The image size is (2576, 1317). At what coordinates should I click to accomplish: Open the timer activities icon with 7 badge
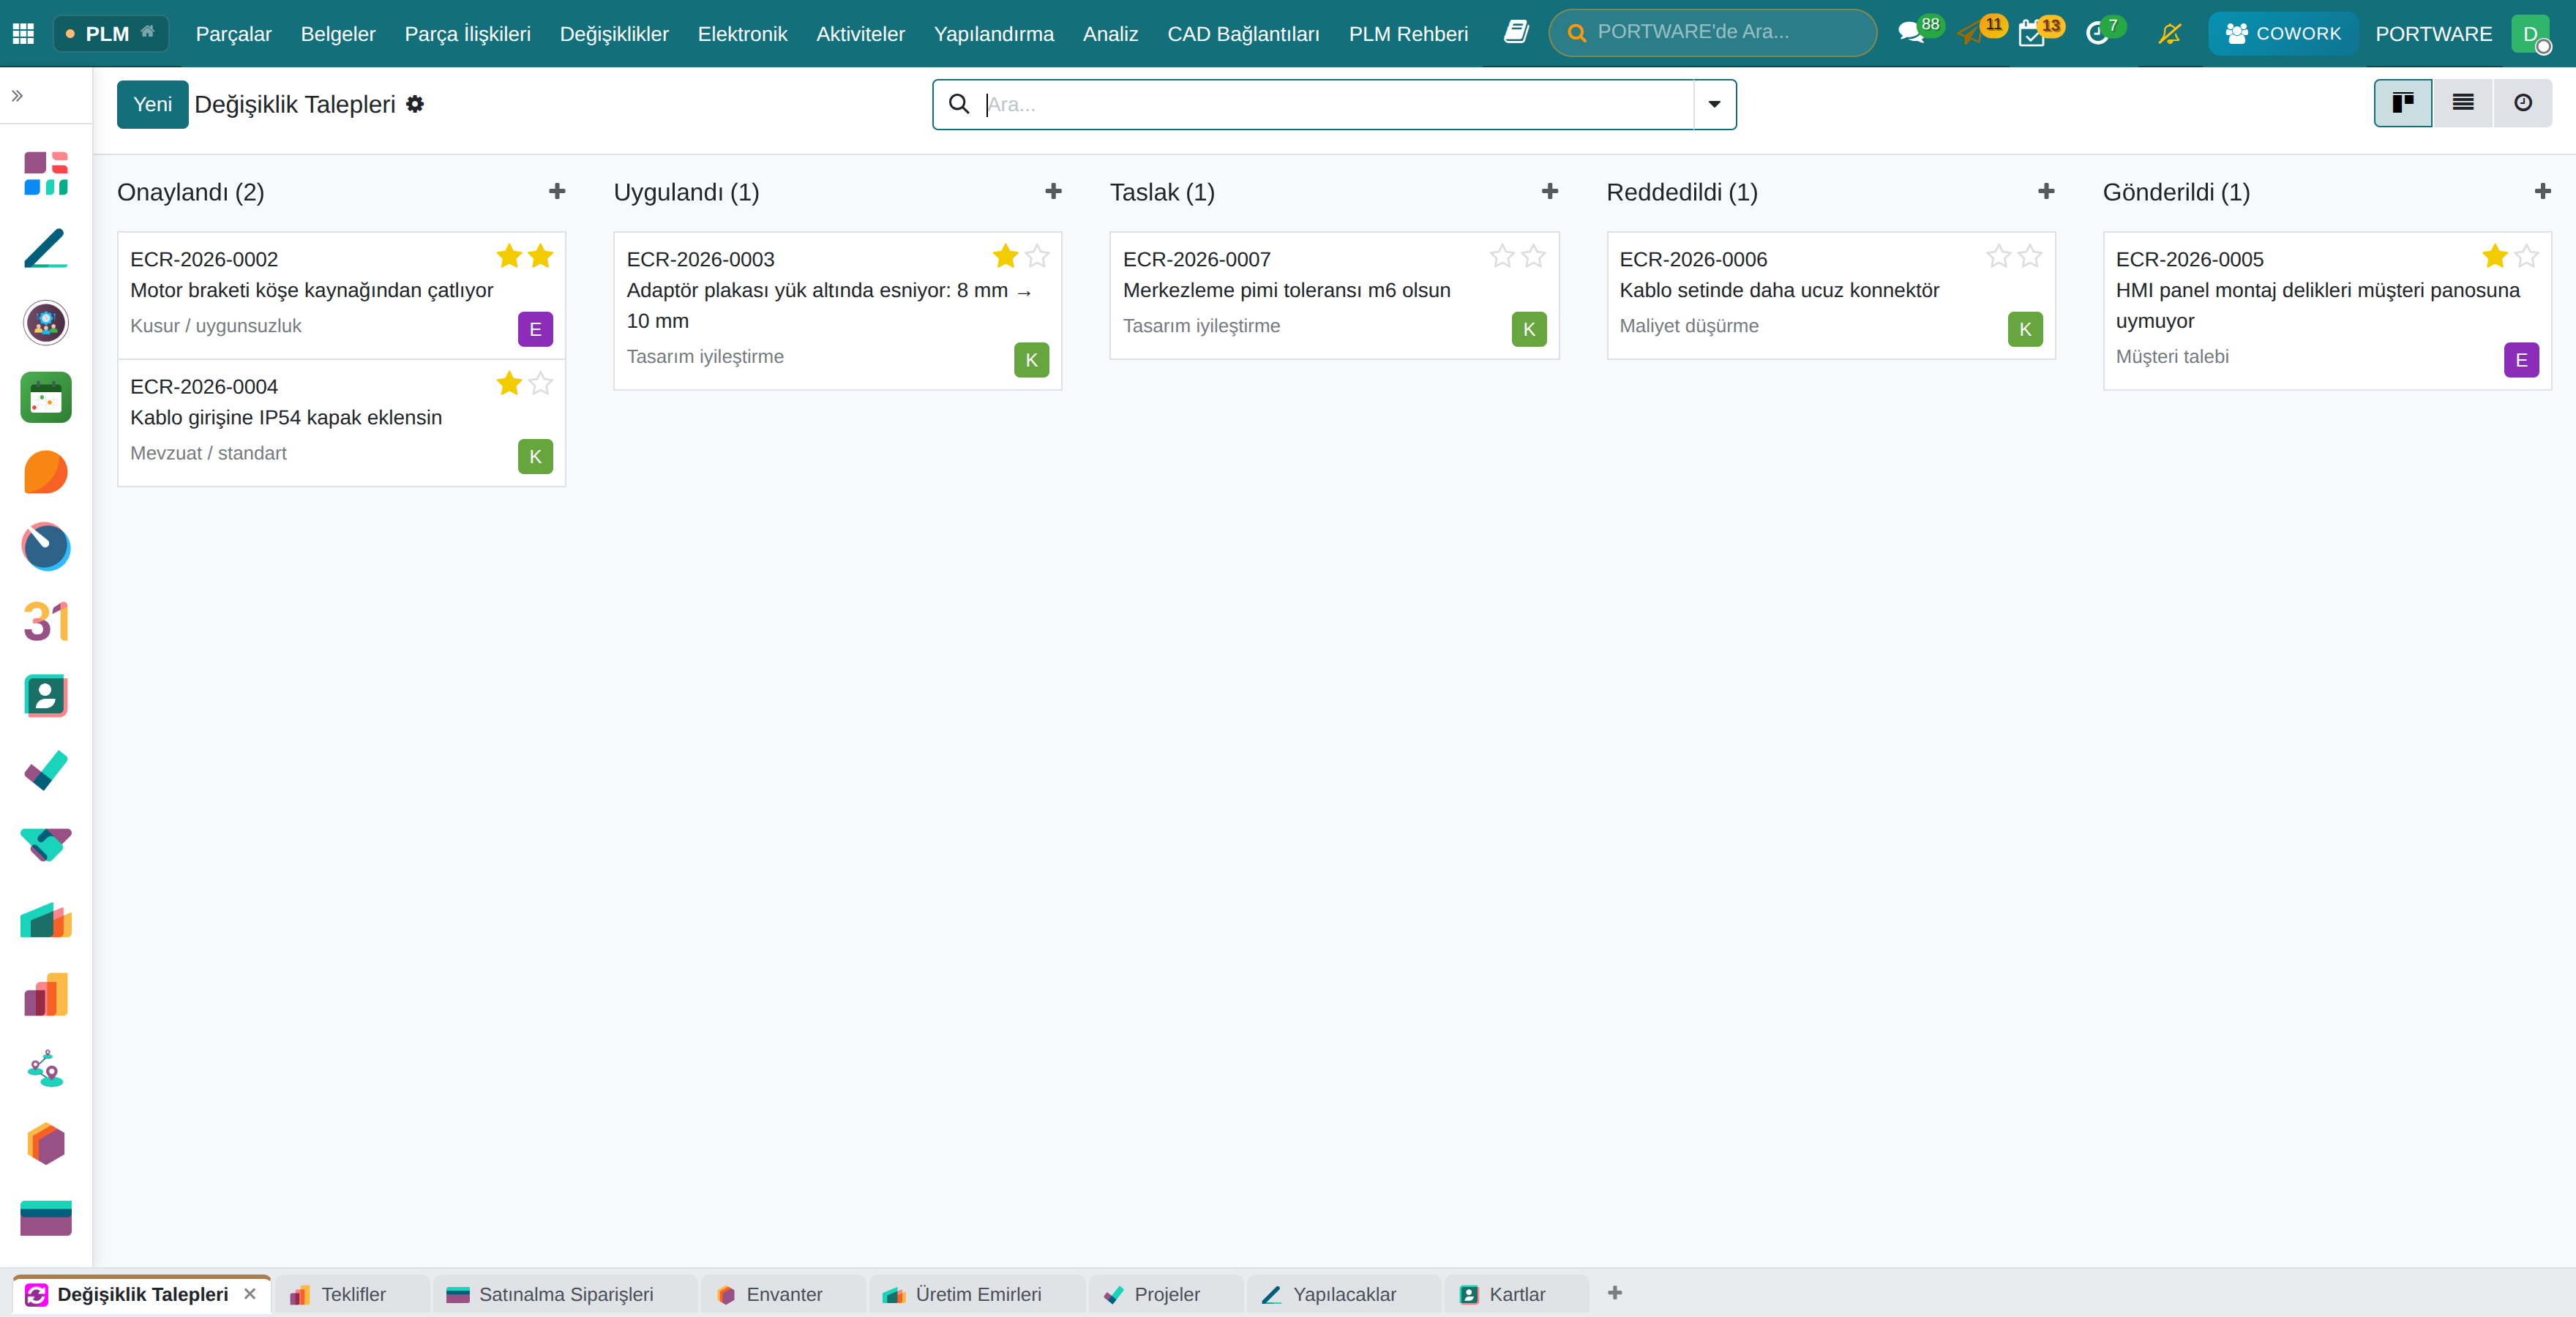[x=2097, y=33]
